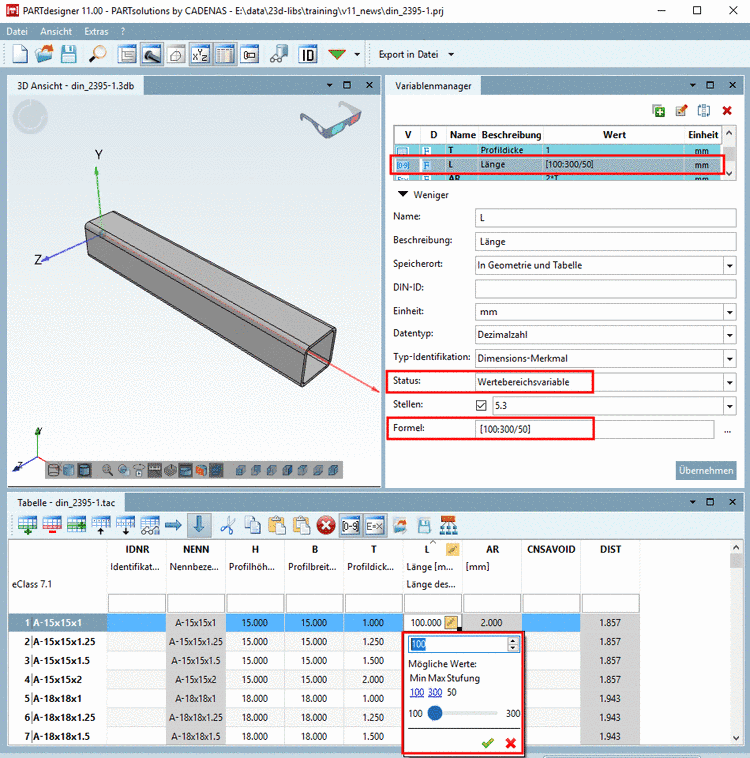Toggle the 0-9 value range button

350,525
